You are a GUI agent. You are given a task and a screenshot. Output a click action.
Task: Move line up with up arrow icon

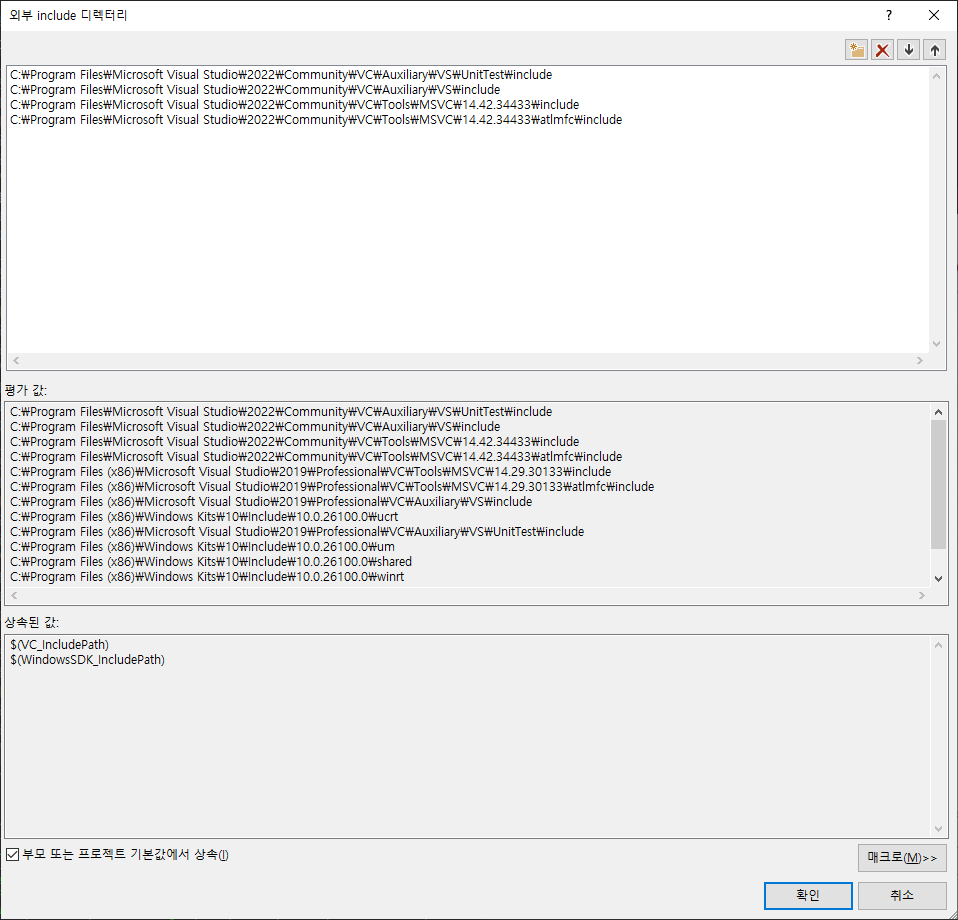[x=935, y=50]
